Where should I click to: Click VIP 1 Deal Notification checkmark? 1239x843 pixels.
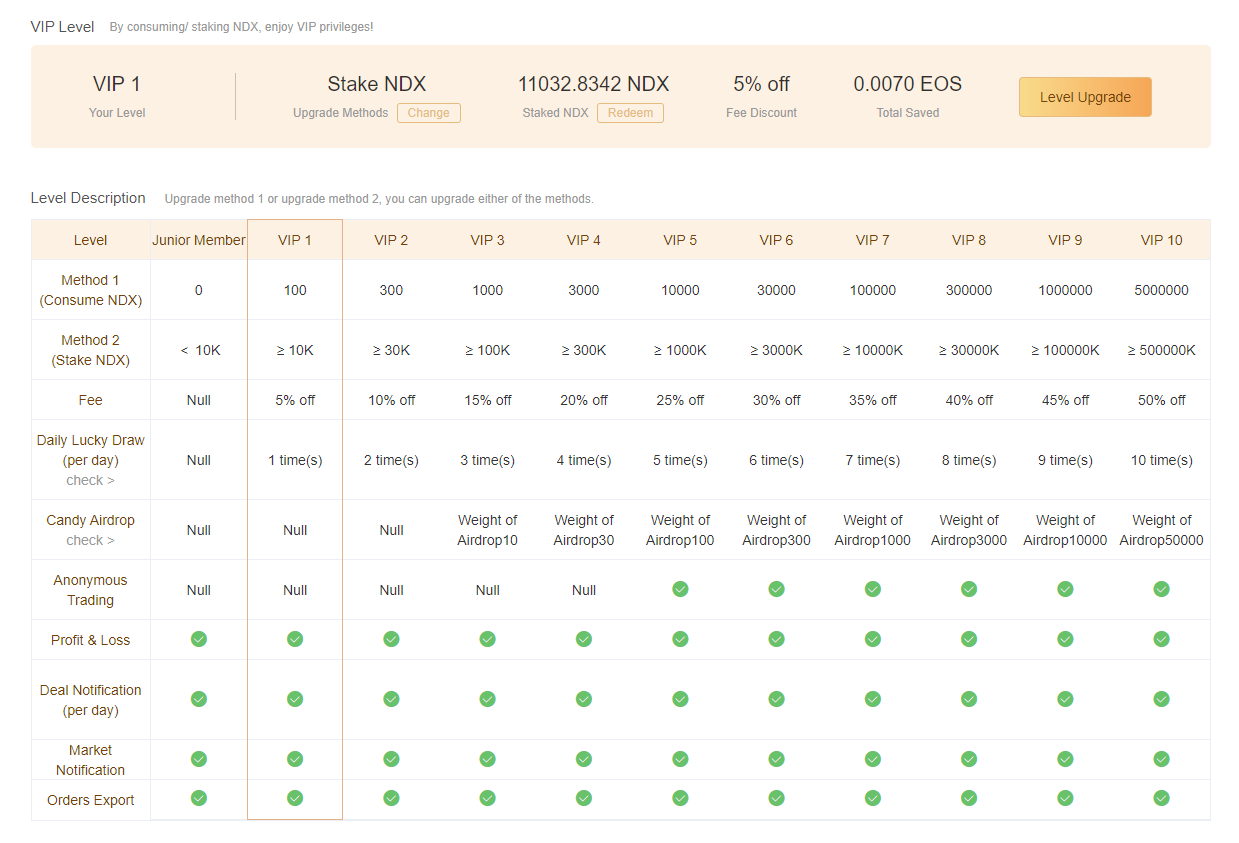295,699
